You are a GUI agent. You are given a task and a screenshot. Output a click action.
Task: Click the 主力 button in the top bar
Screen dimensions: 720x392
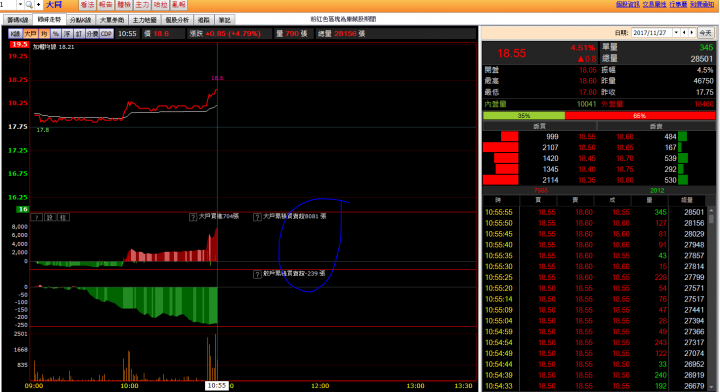[x=142, y=5]
